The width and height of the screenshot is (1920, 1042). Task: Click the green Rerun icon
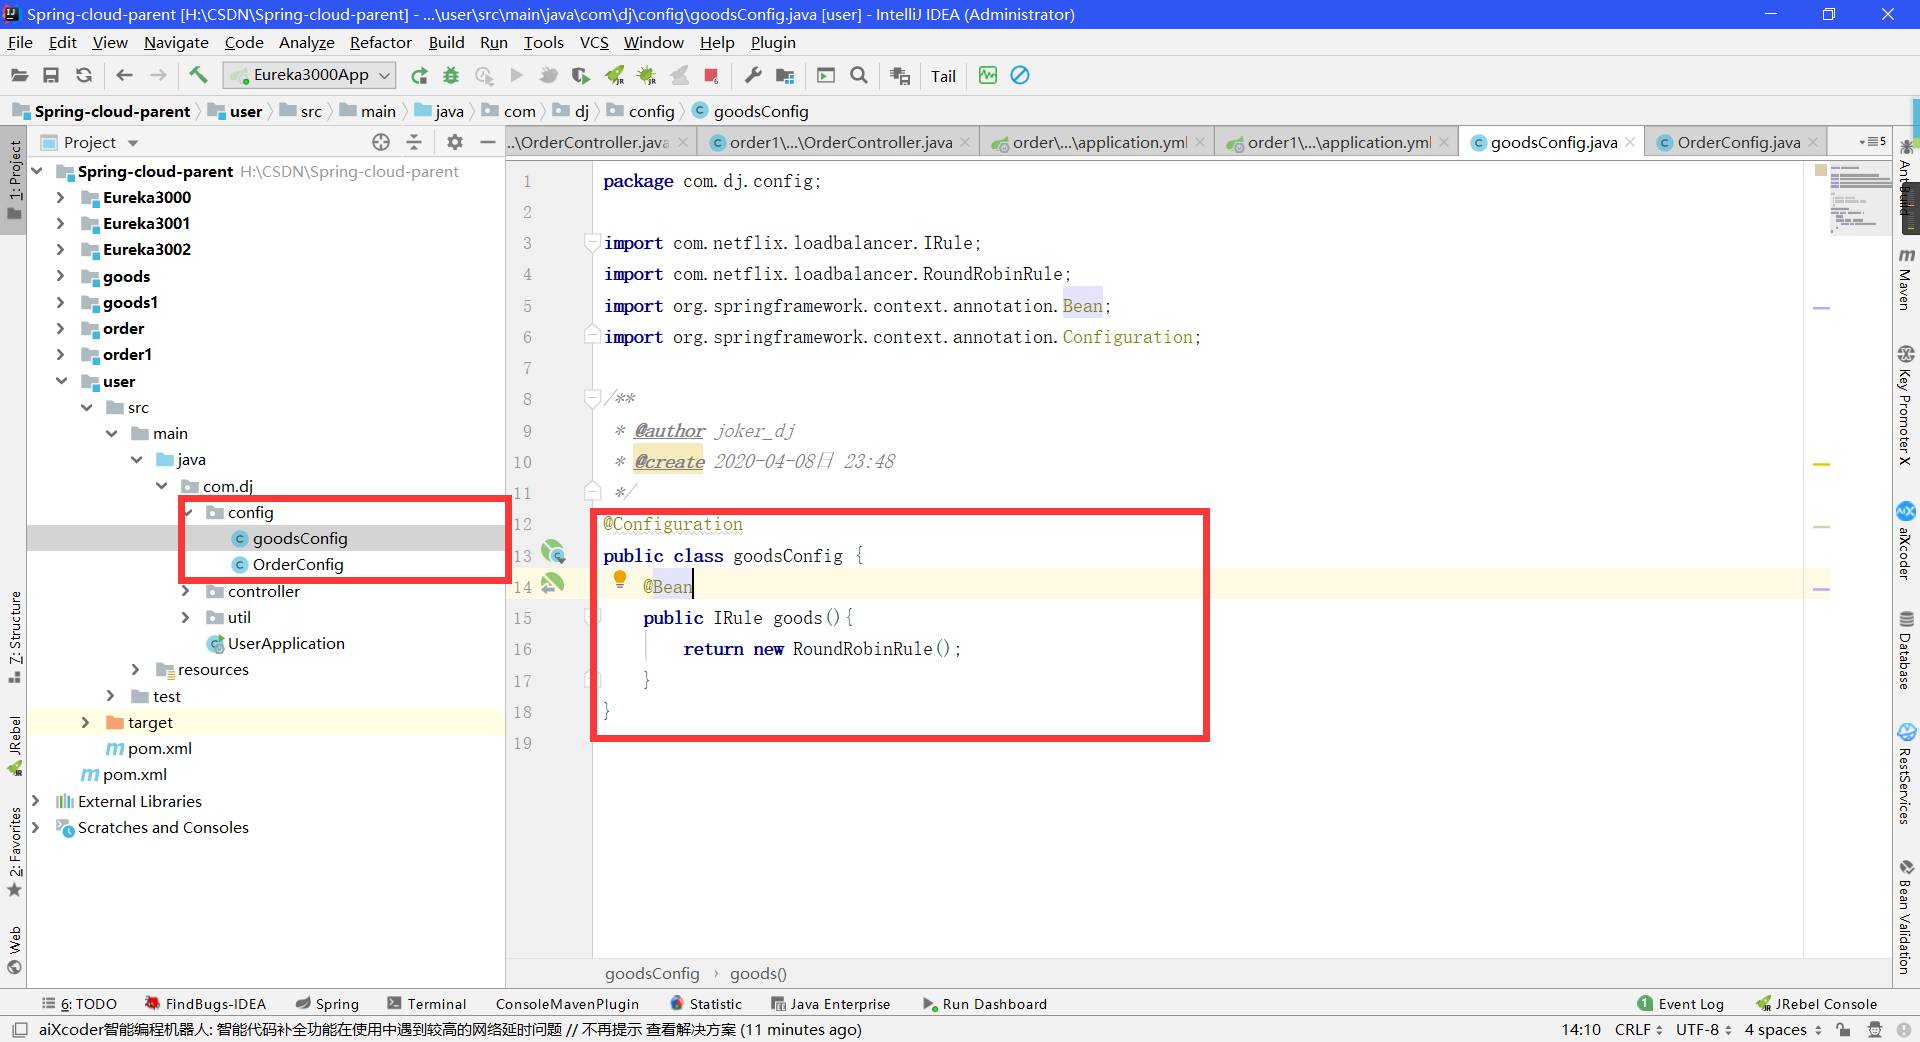(x=419, y=75)
